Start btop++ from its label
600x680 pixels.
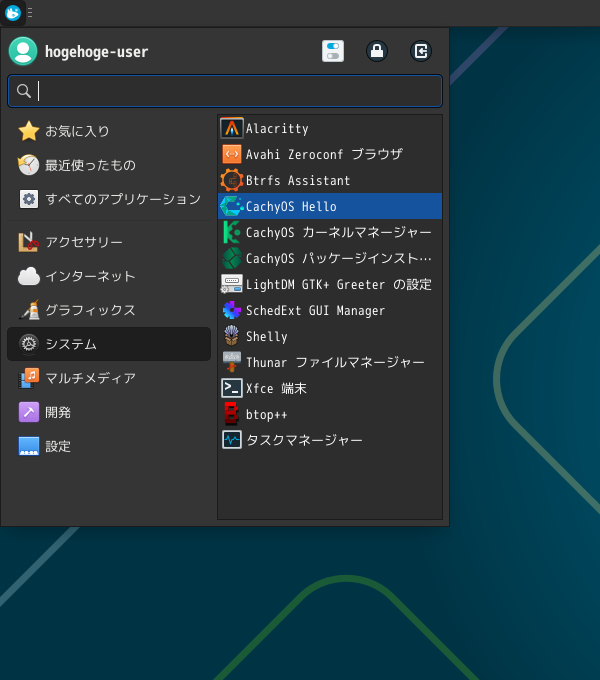click(x=267, y=415)
